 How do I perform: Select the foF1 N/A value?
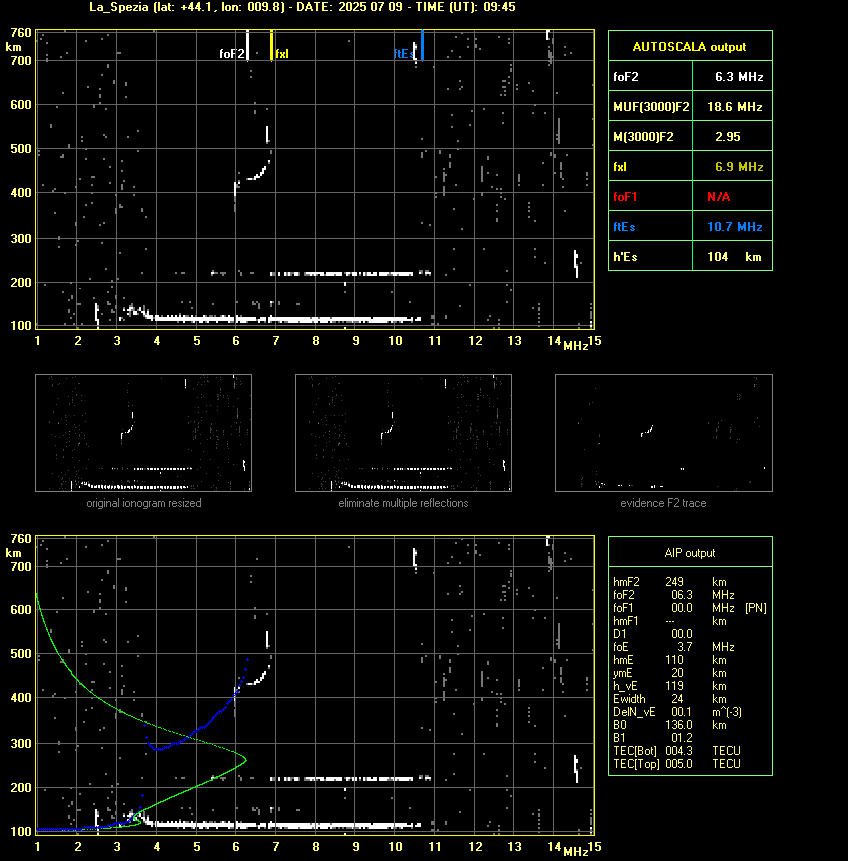click(x=718, y=197)
